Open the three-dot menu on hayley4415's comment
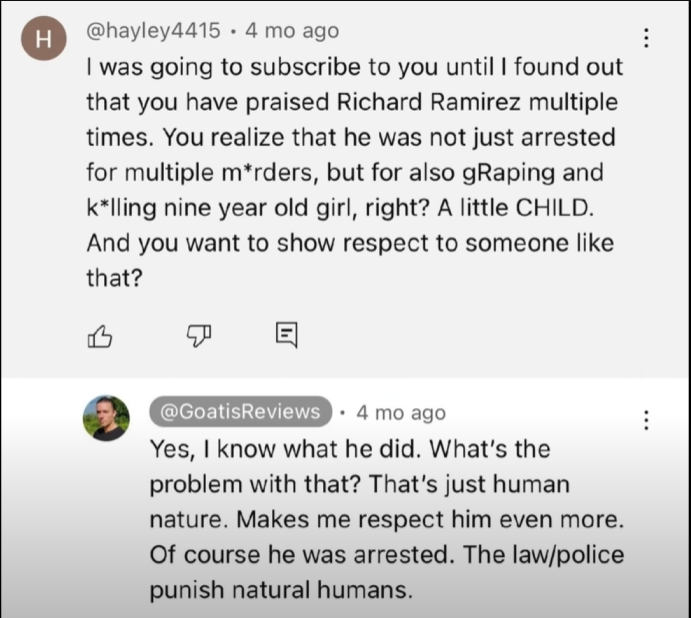This screenshot has width=691, height=618. tap(646, 38)
